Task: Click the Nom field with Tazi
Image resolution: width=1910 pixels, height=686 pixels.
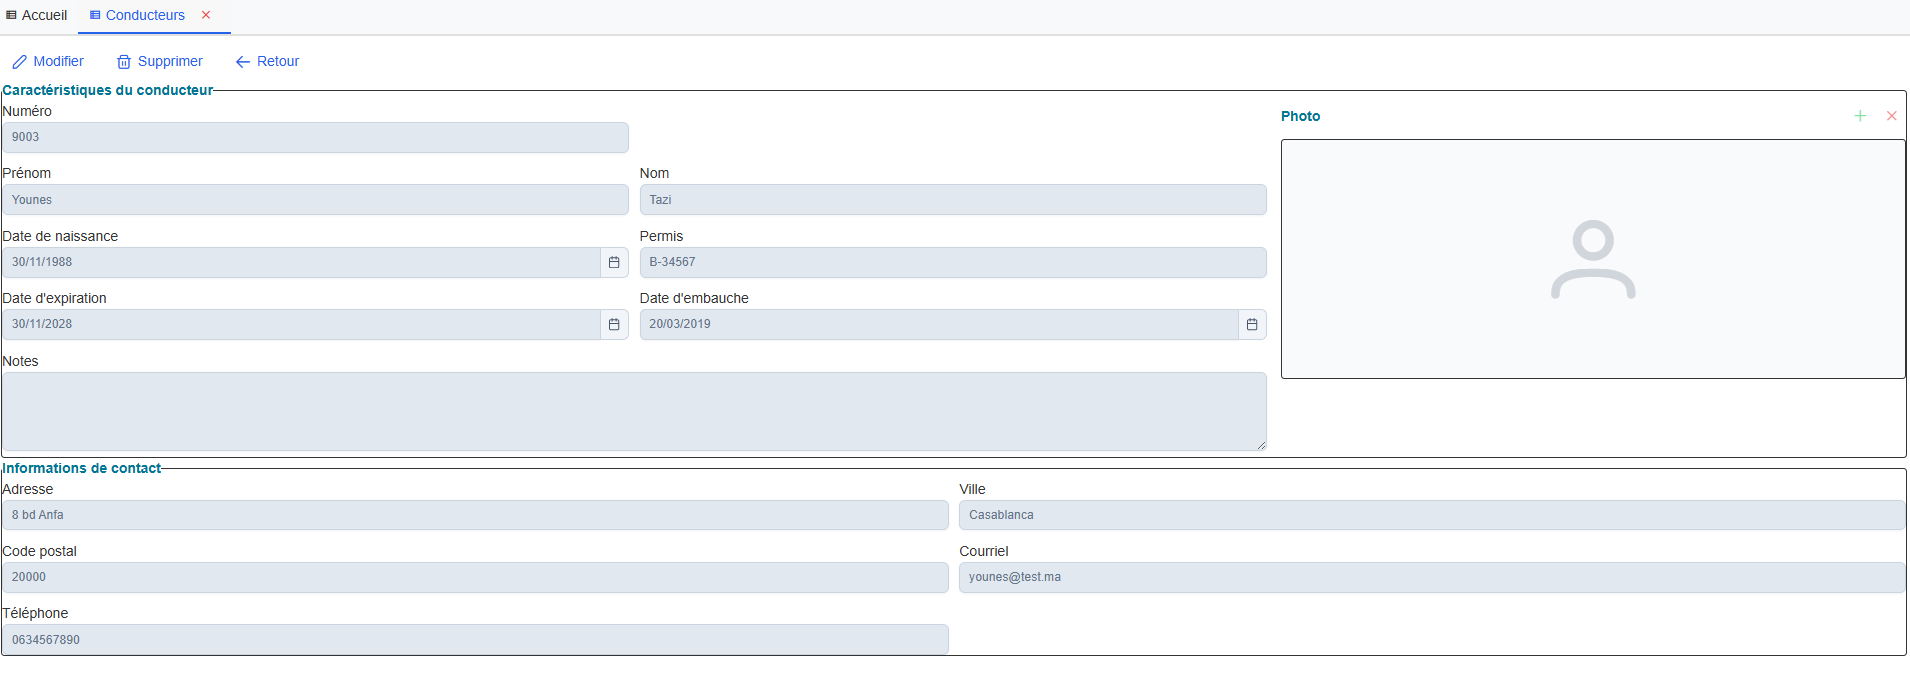Action: [x=952, y=200]
